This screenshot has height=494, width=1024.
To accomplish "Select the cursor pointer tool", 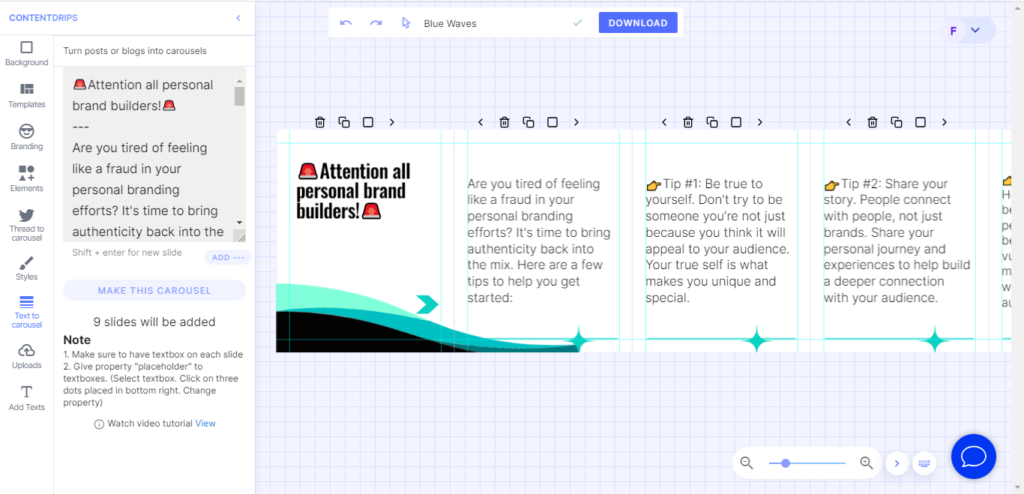I will (406, 23).
